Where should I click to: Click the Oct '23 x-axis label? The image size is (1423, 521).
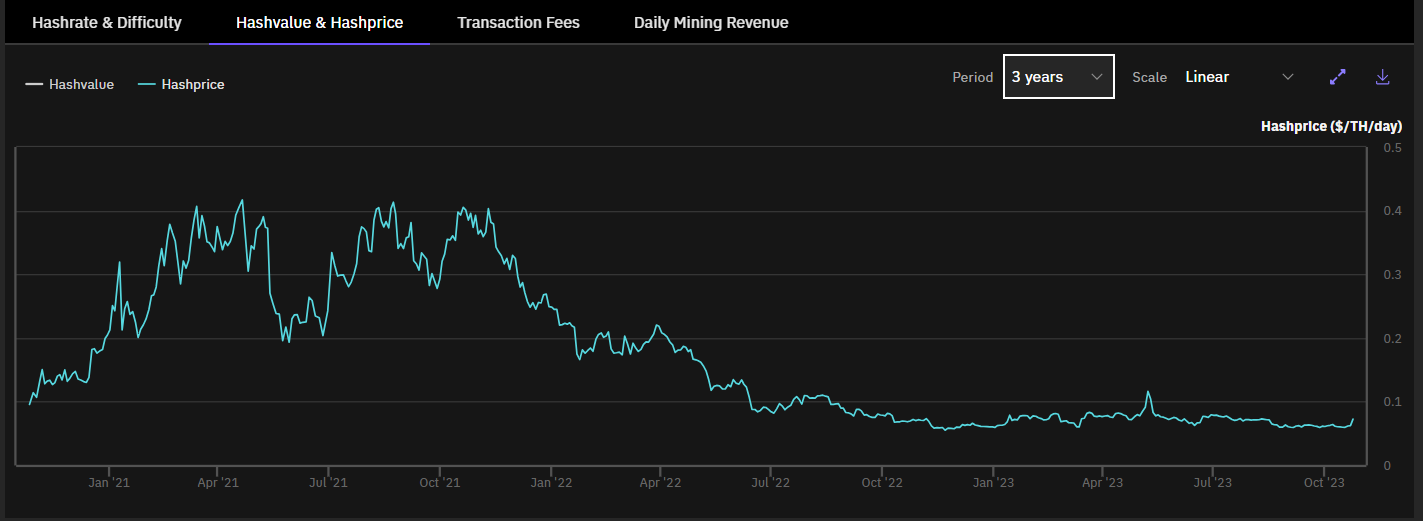coord(1324,482)
